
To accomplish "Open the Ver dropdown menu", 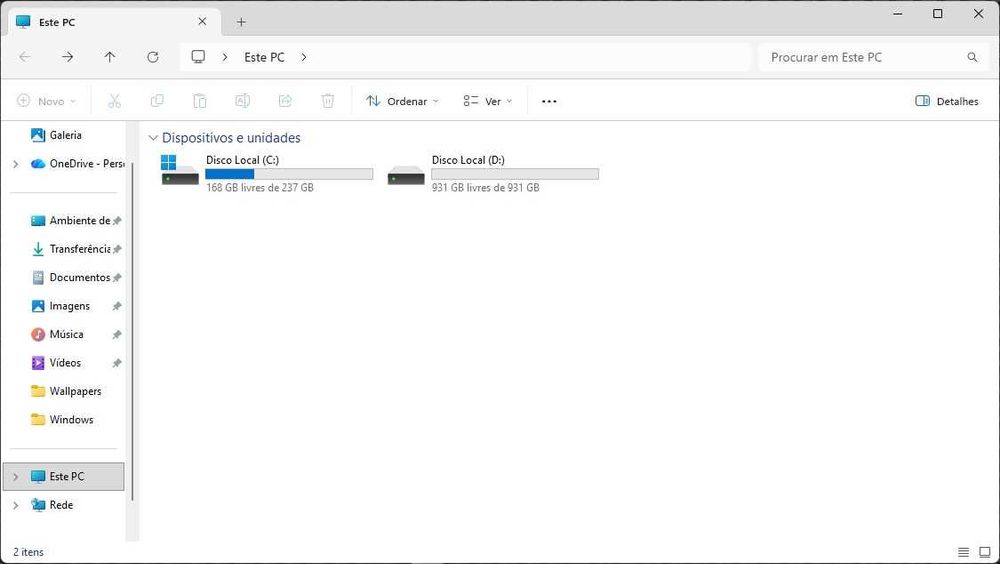I will click(x=488, y=101).
